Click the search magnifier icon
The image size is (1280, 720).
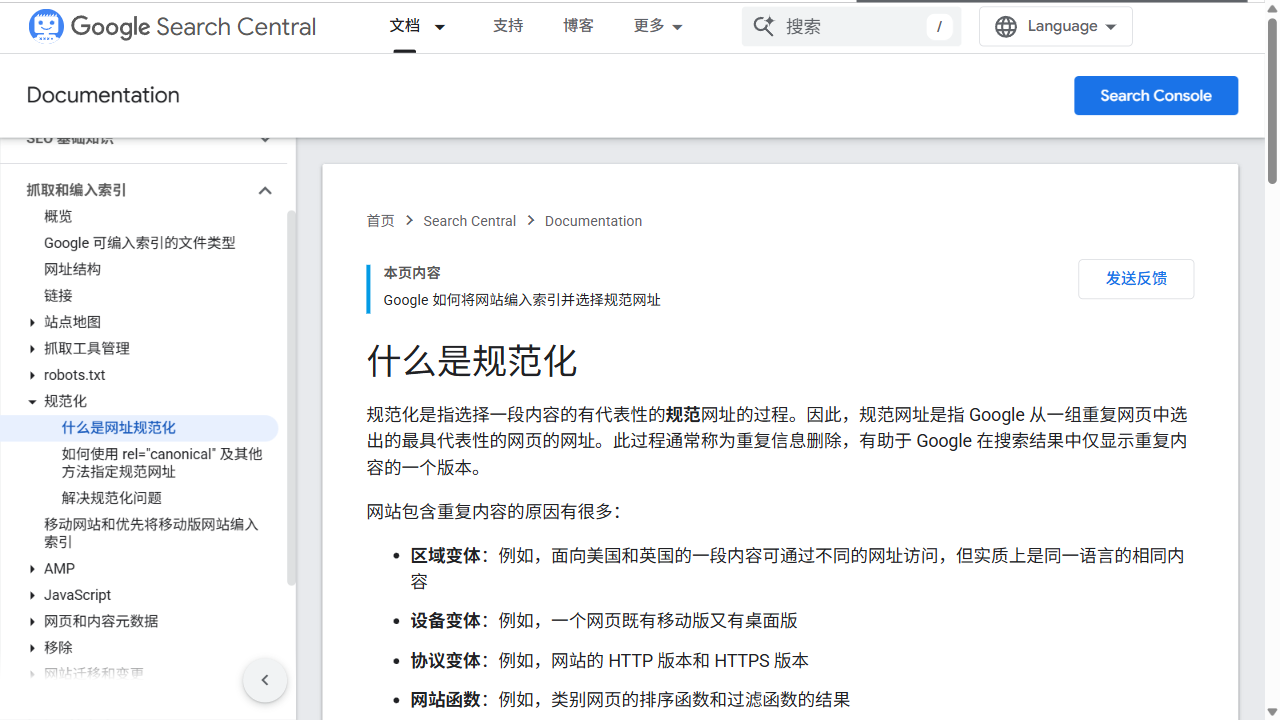click(x=763, y=26)
